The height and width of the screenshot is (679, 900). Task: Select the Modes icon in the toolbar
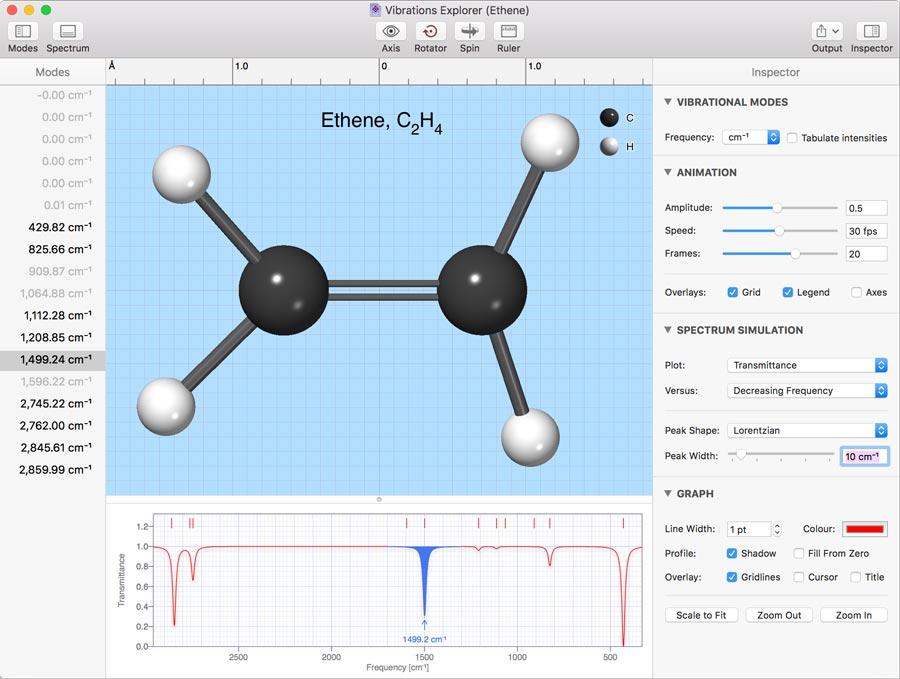(x=22, y=33)
